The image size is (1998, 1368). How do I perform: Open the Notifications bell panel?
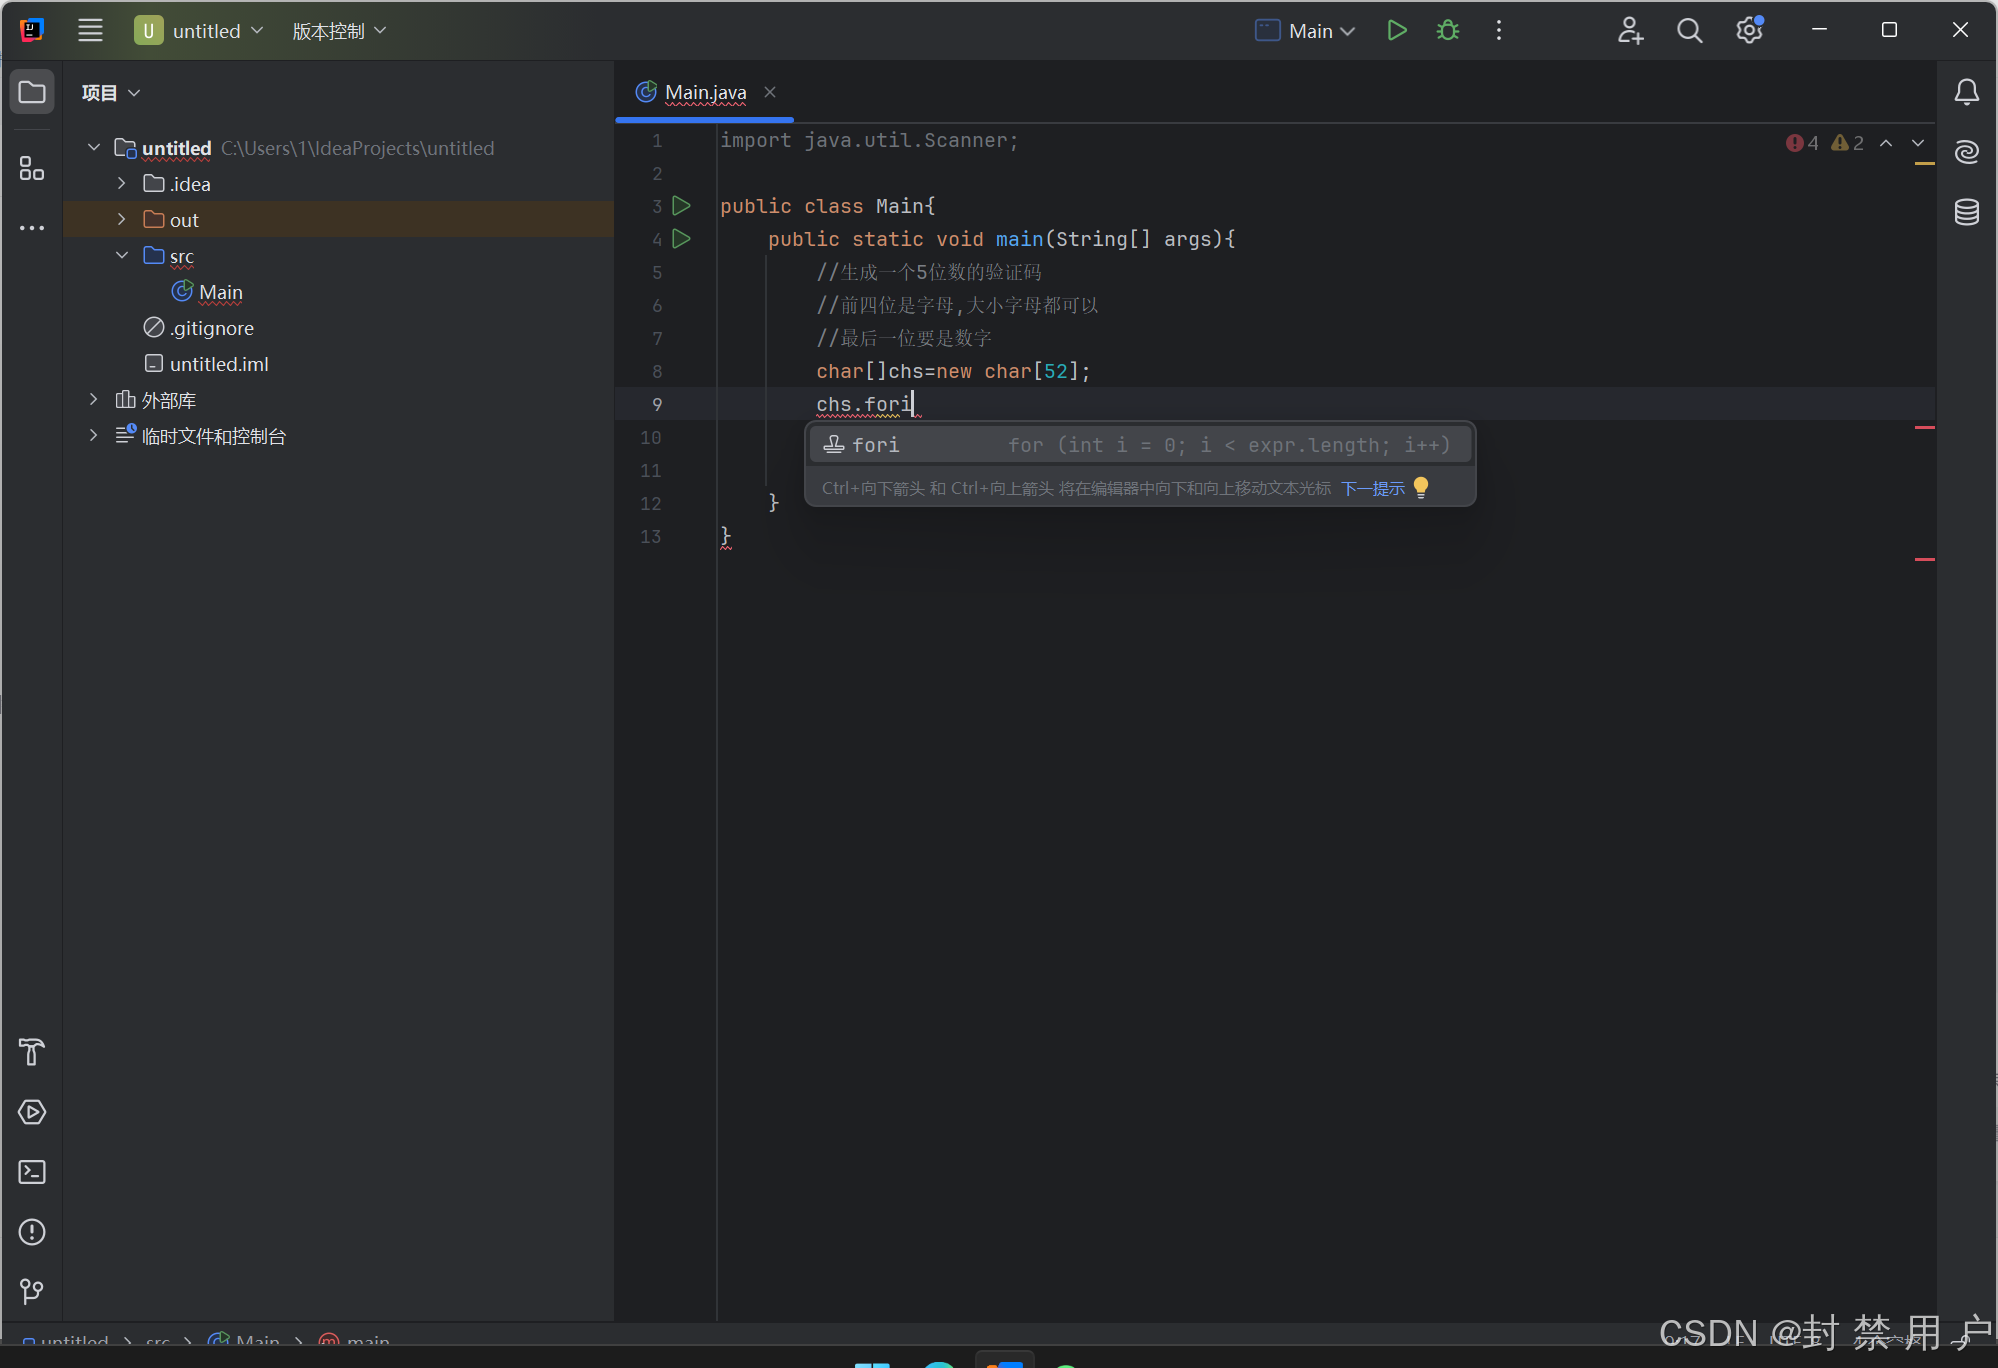tap(1966, 92)
